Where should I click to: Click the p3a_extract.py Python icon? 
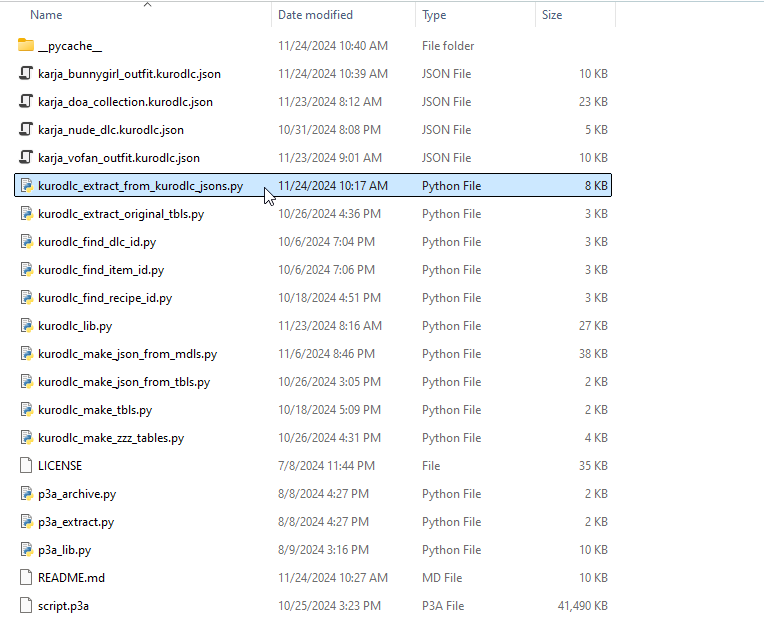click(26, 522)
